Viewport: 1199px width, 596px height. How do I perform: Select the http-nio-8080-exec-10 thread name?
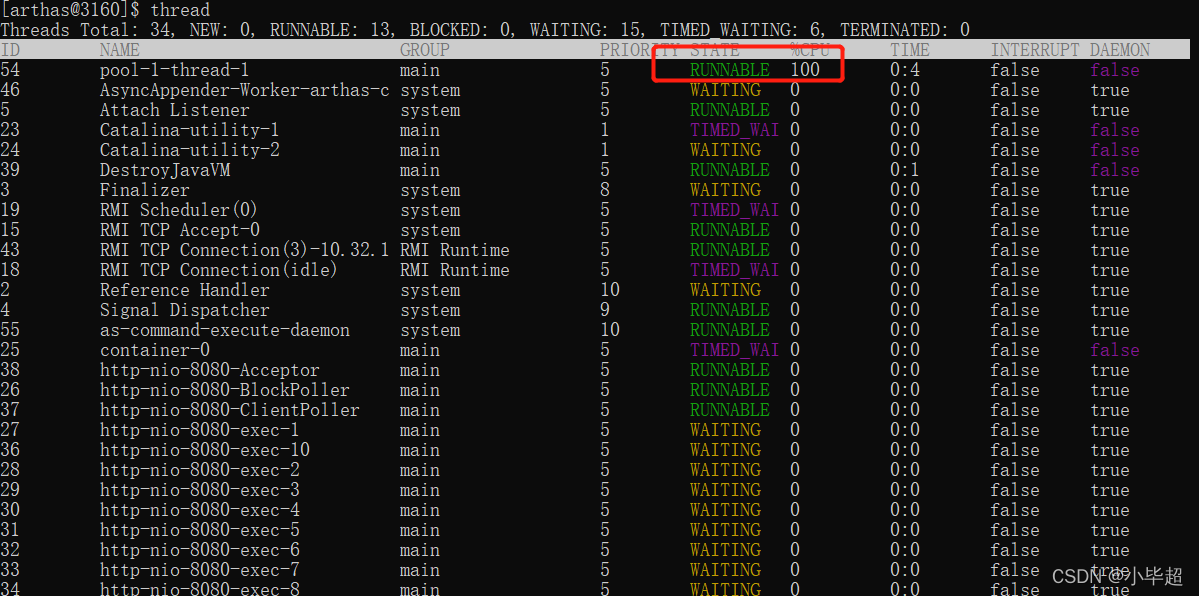(205, 450)
